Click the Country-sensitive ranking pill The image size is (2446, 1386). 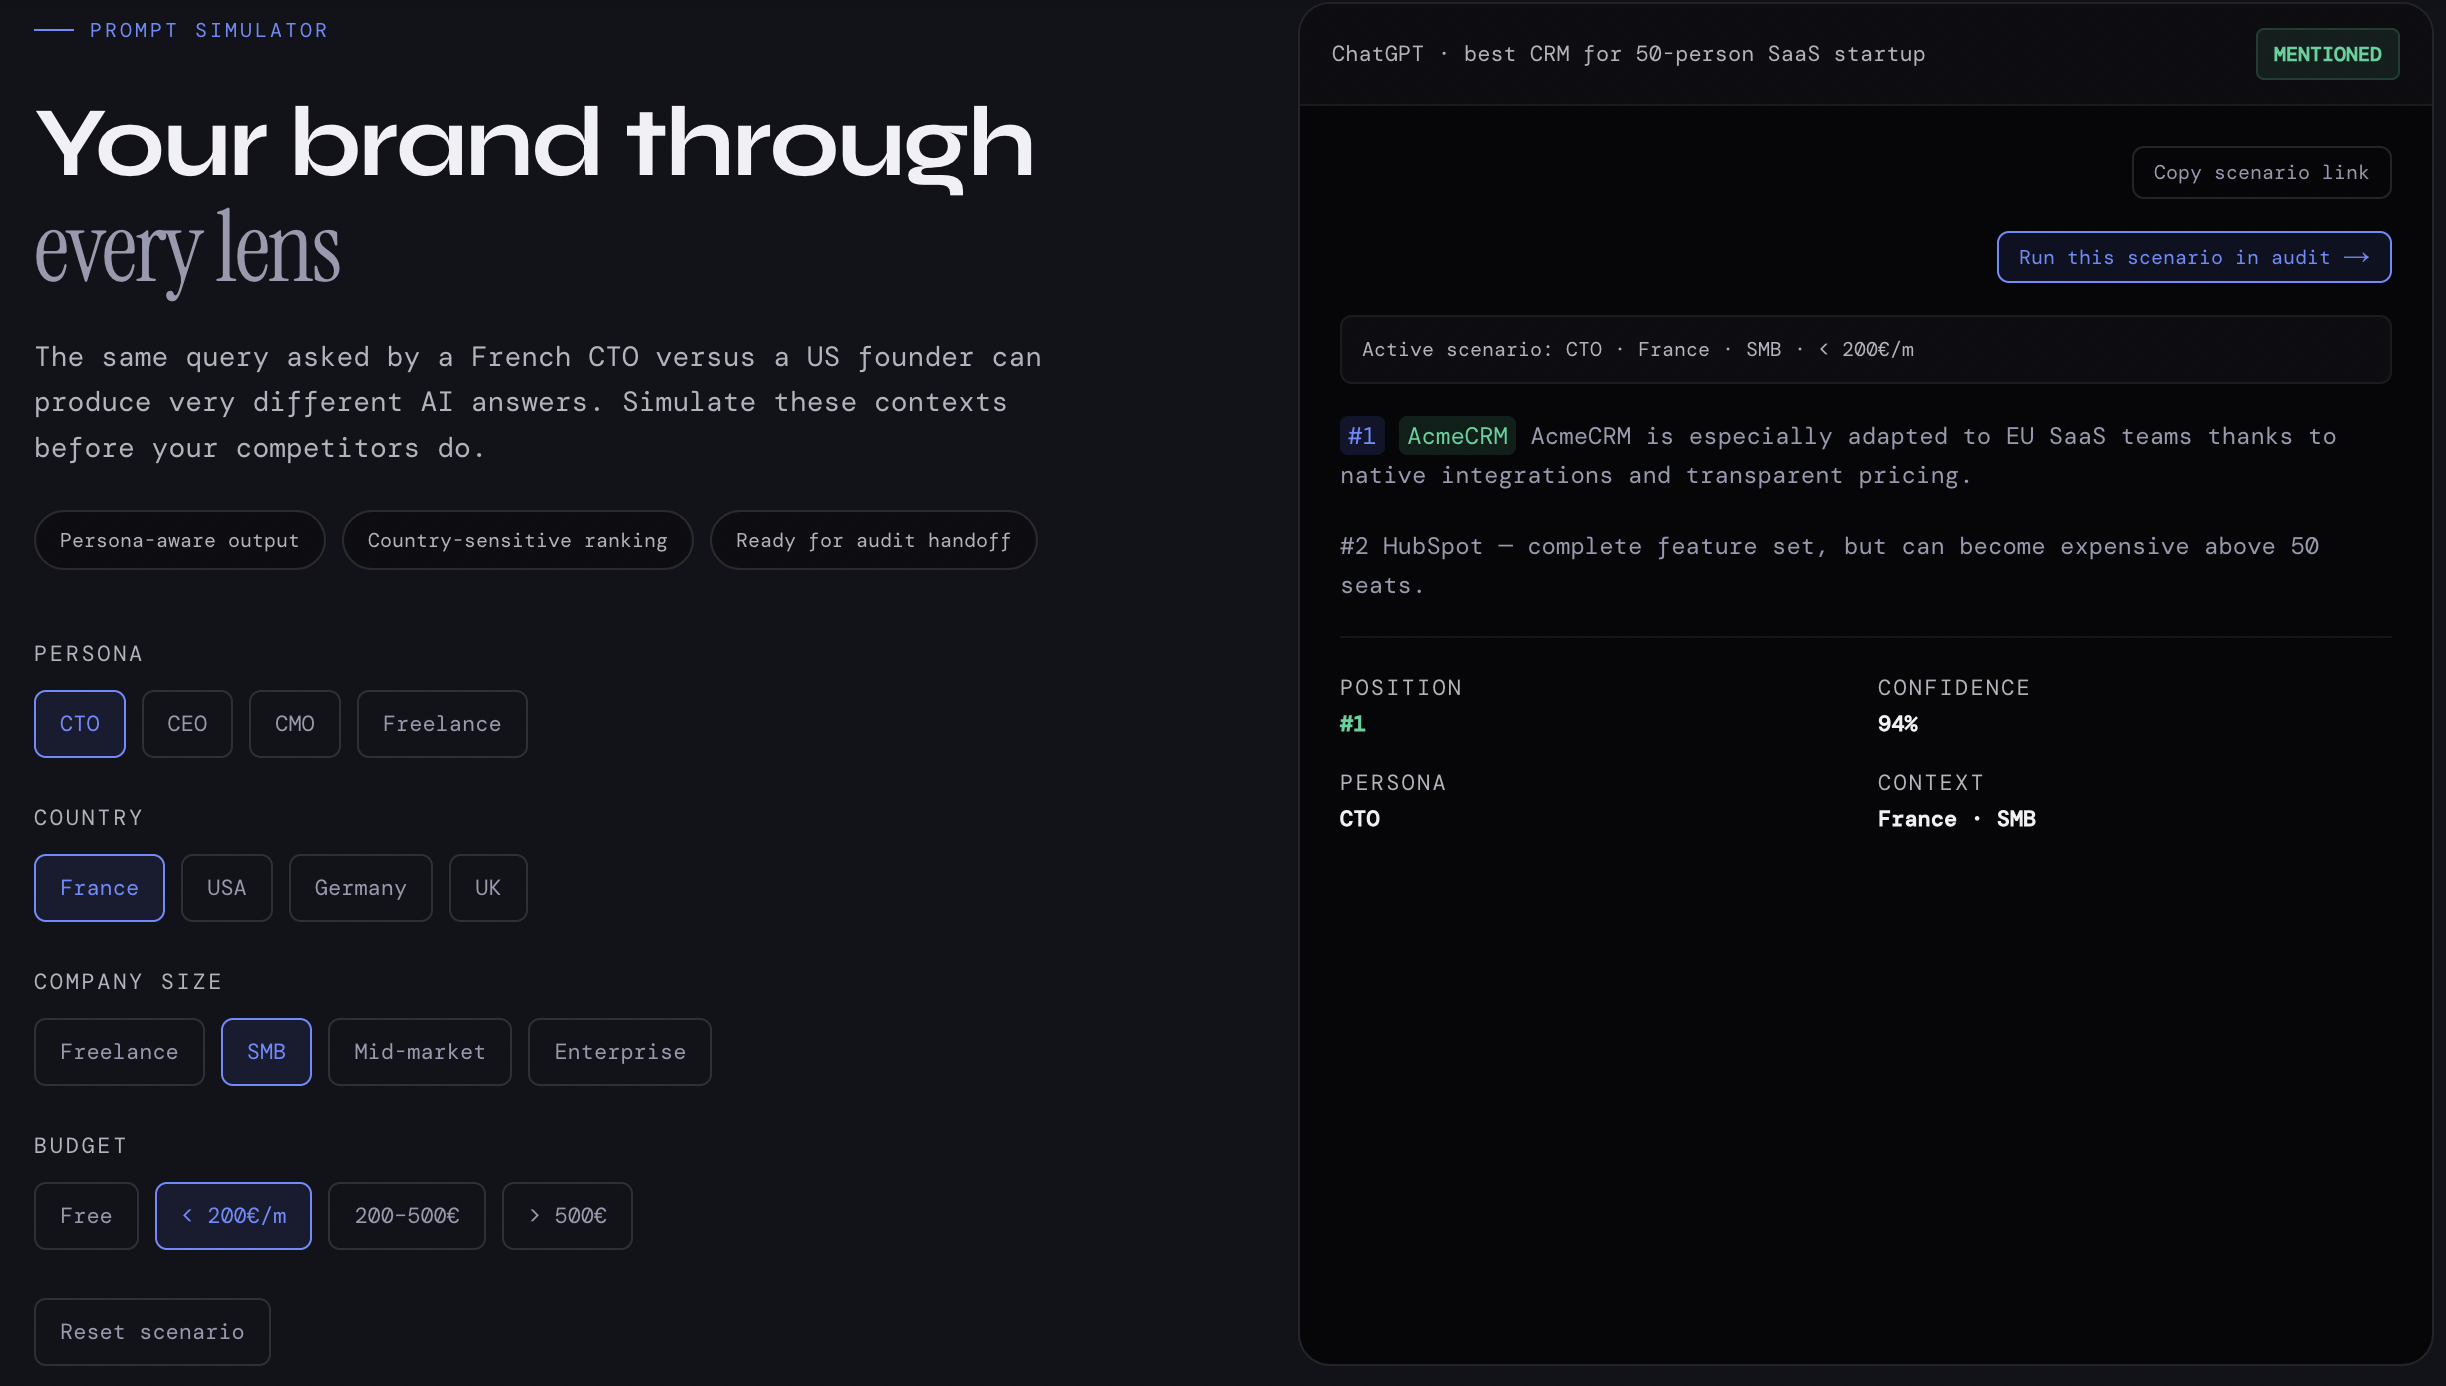[x=517, y=541]
